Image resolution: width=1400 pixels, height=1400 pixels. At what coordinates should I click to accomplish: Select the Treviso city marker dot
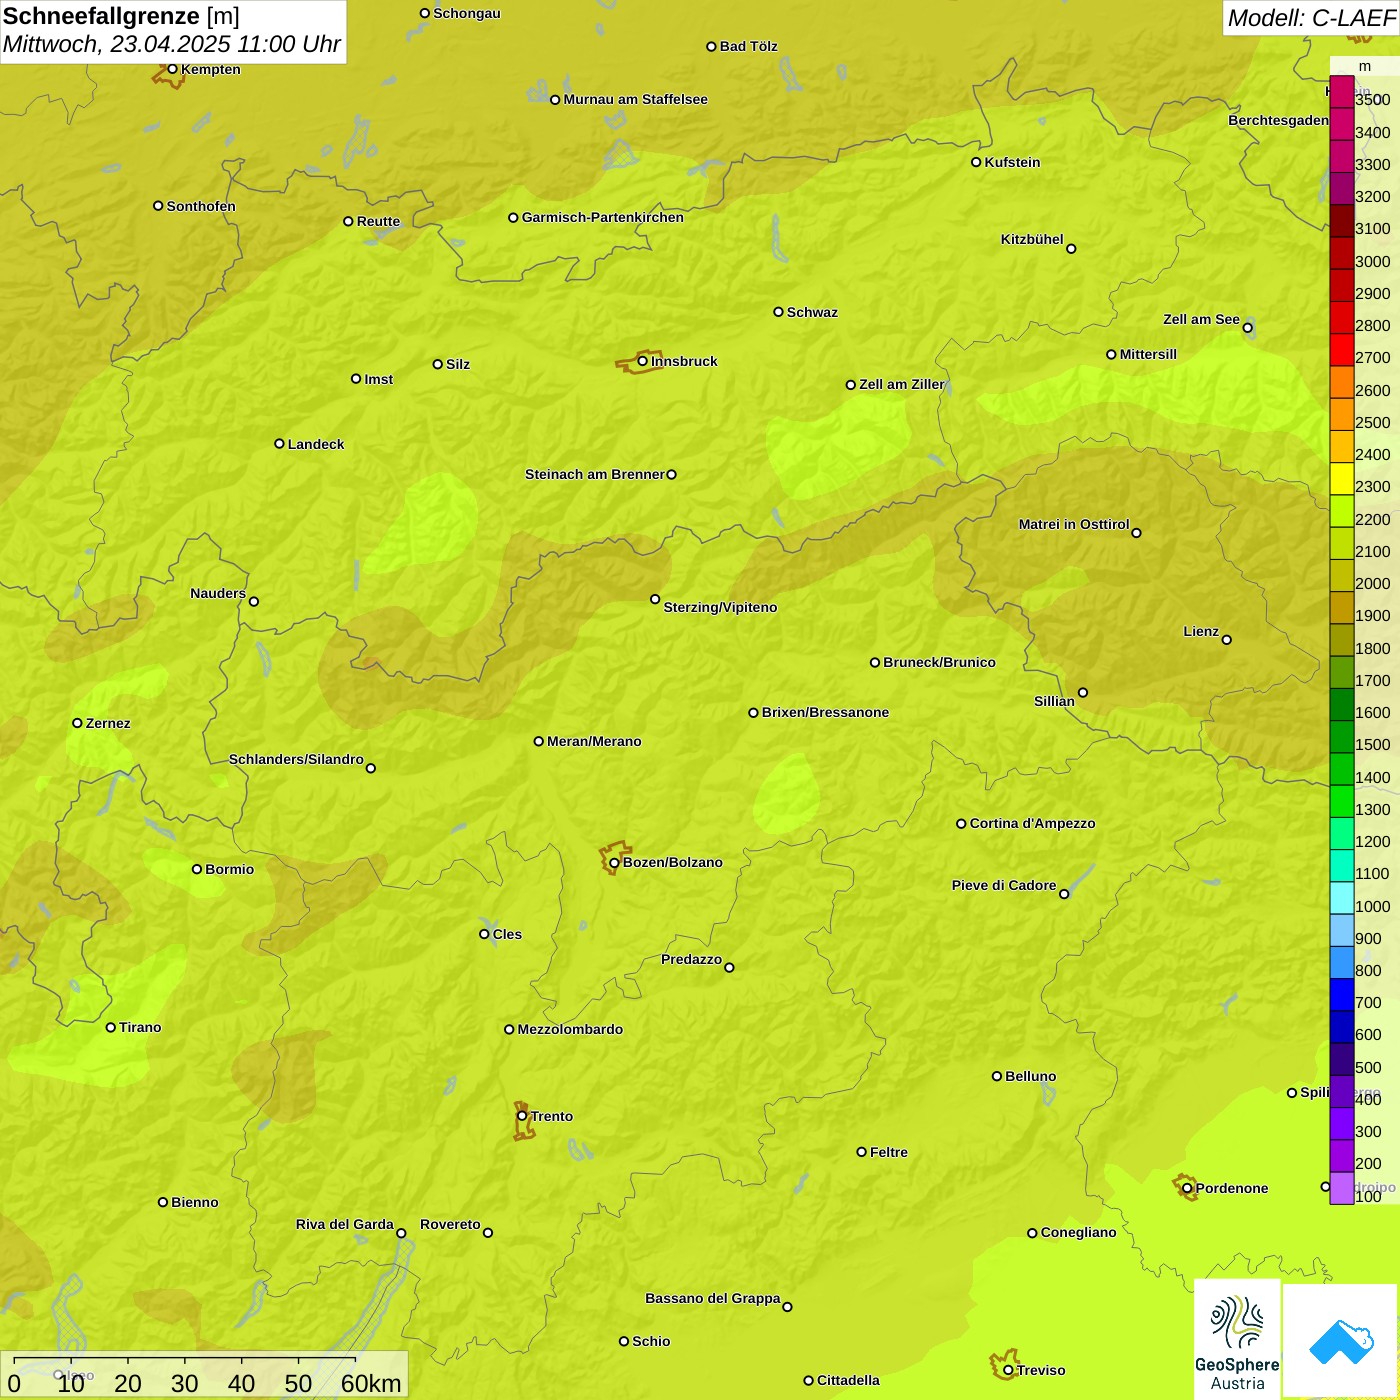click(1008, 1370)
